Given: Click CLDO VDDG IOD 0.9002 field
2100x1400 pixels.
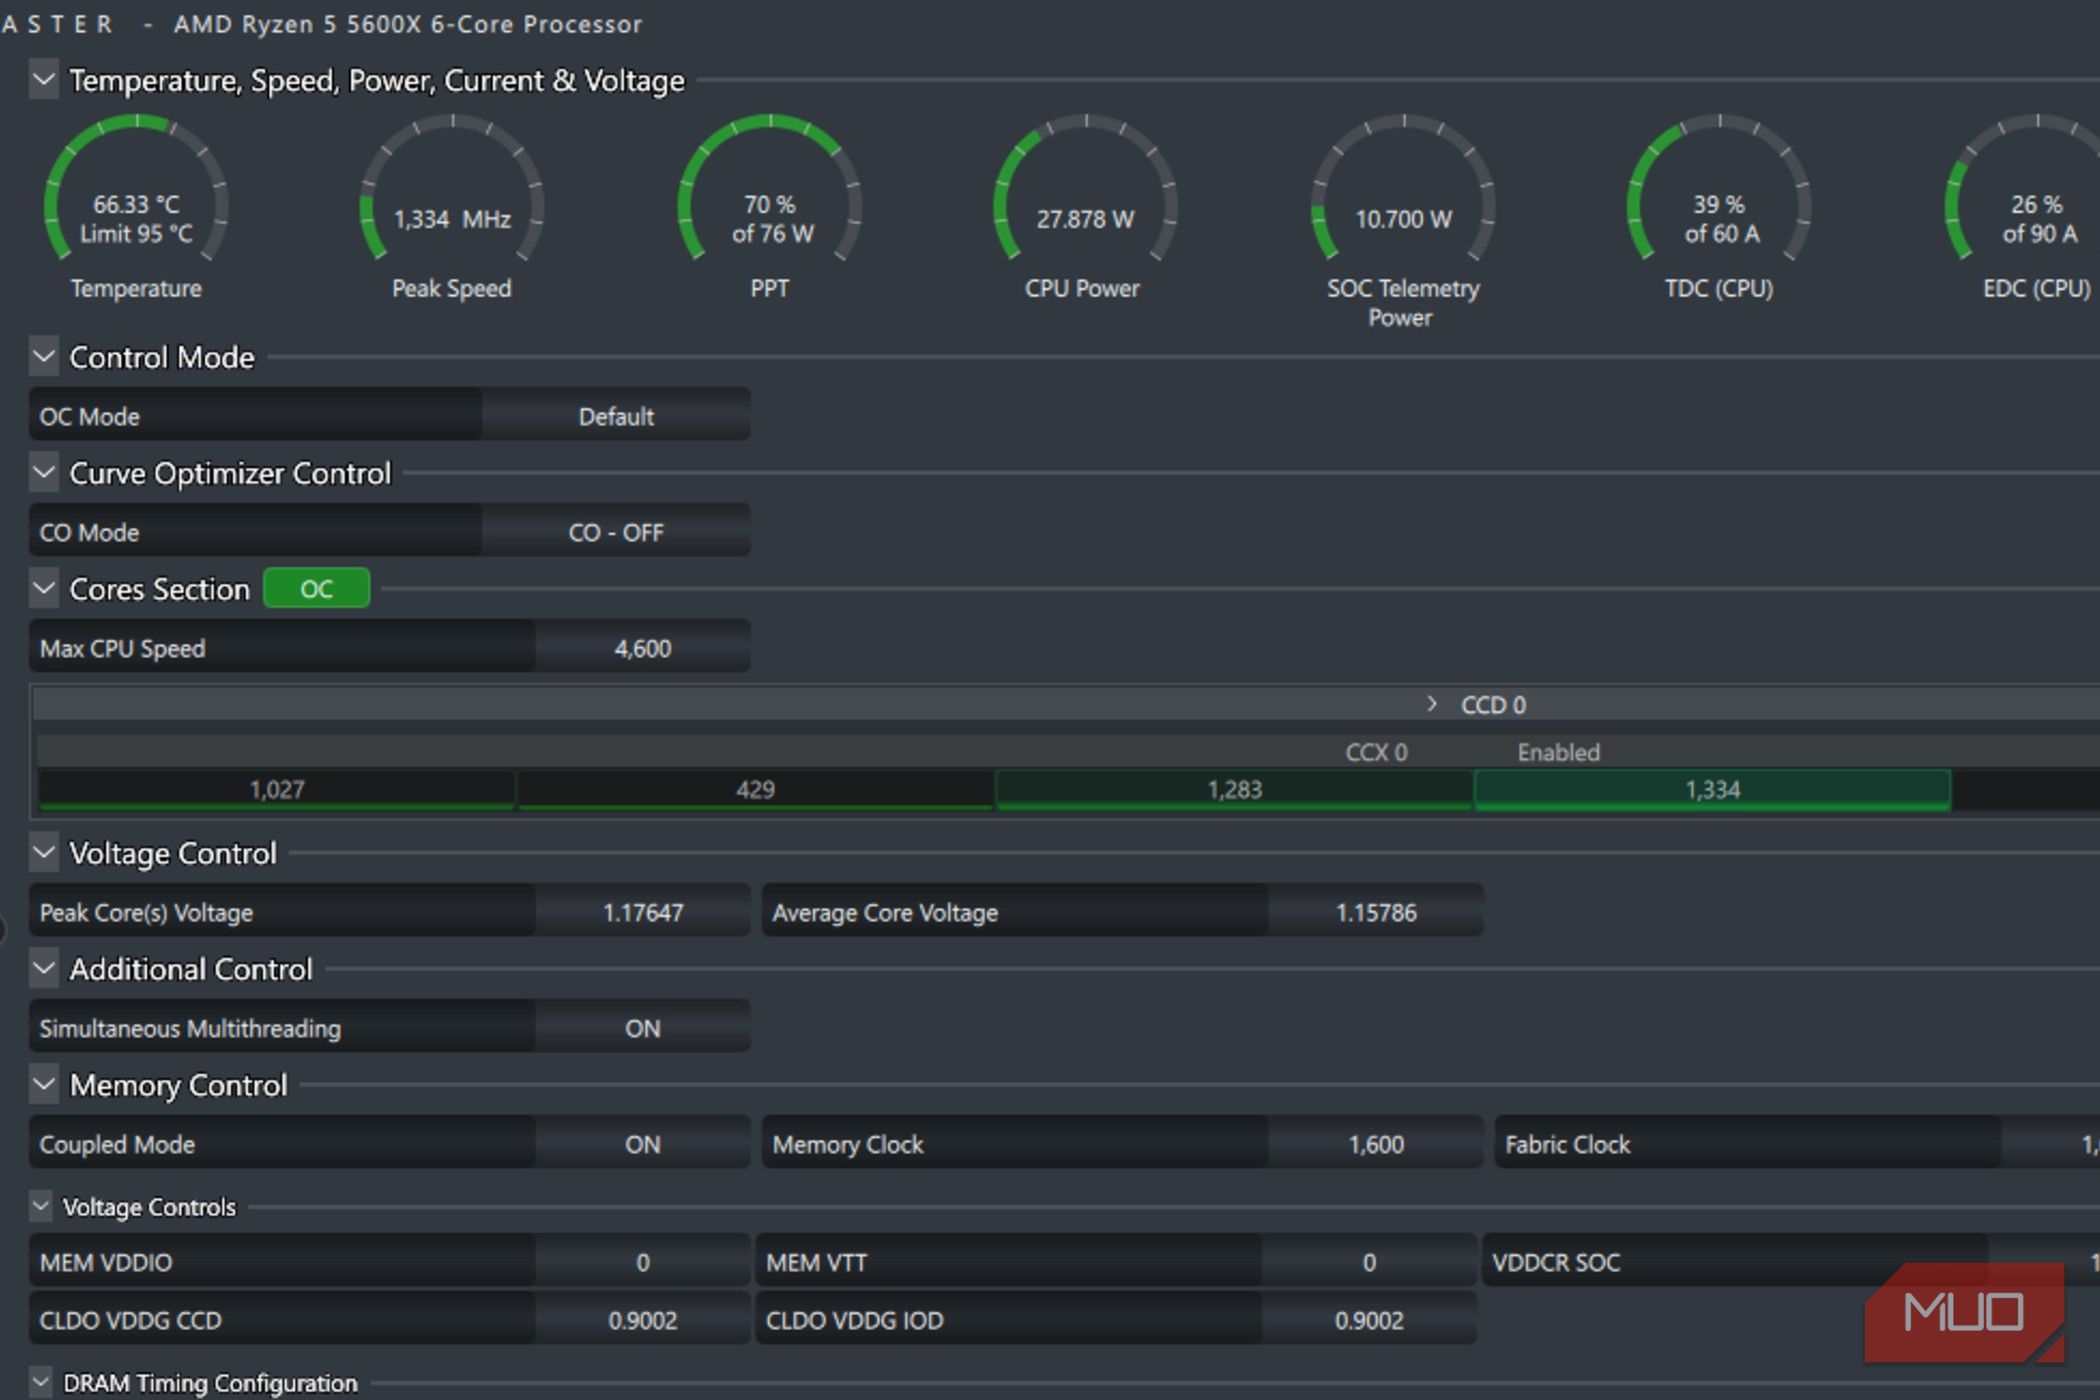Looking at the screenshot, I should pyautogui.click(x=1369, y=1320).
